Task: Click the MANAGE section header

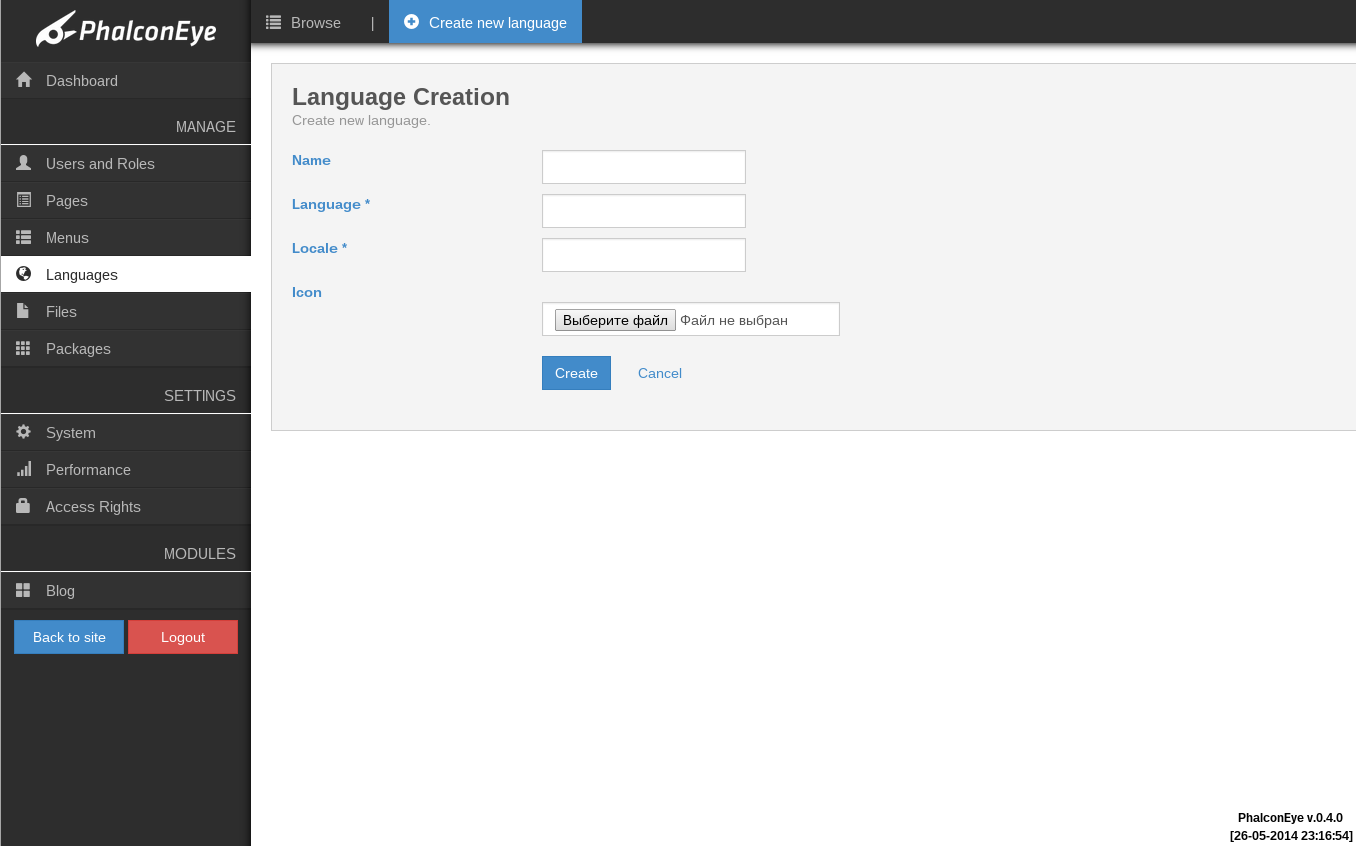Action: tap(206, 127)
